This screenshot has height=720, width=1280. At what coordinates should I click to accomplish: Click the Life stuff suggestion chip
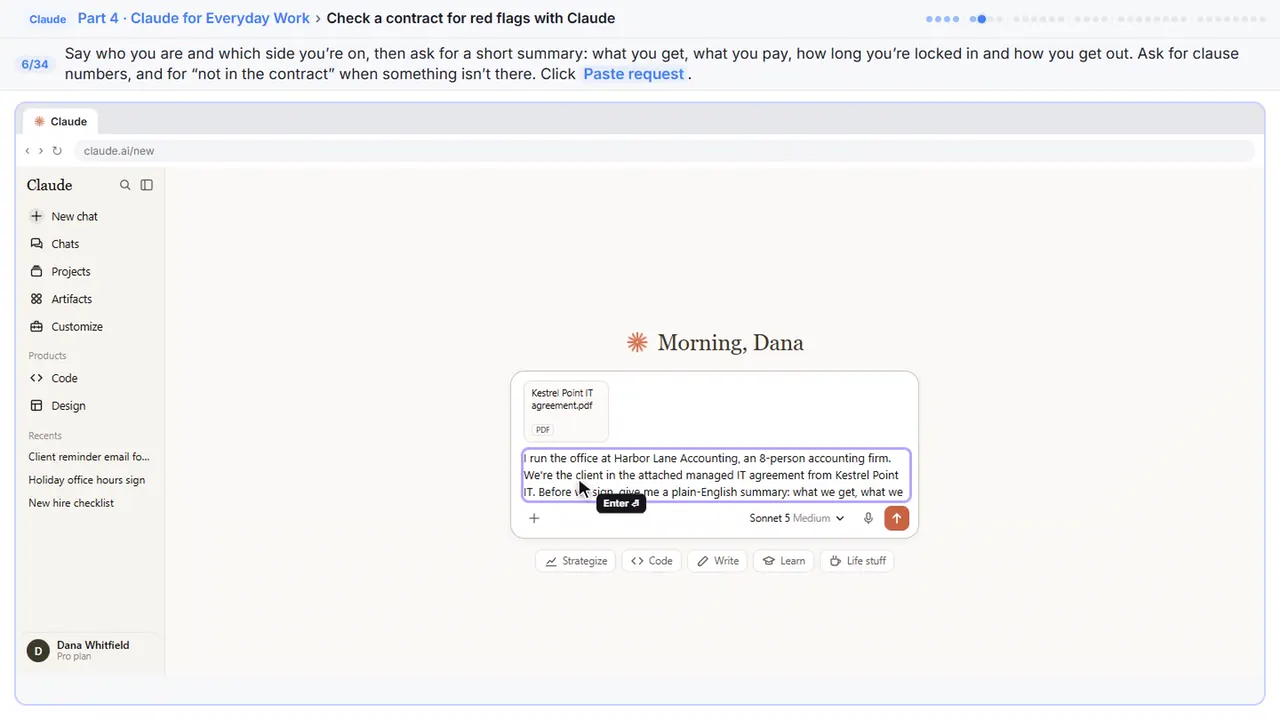(x=857, y=561)
